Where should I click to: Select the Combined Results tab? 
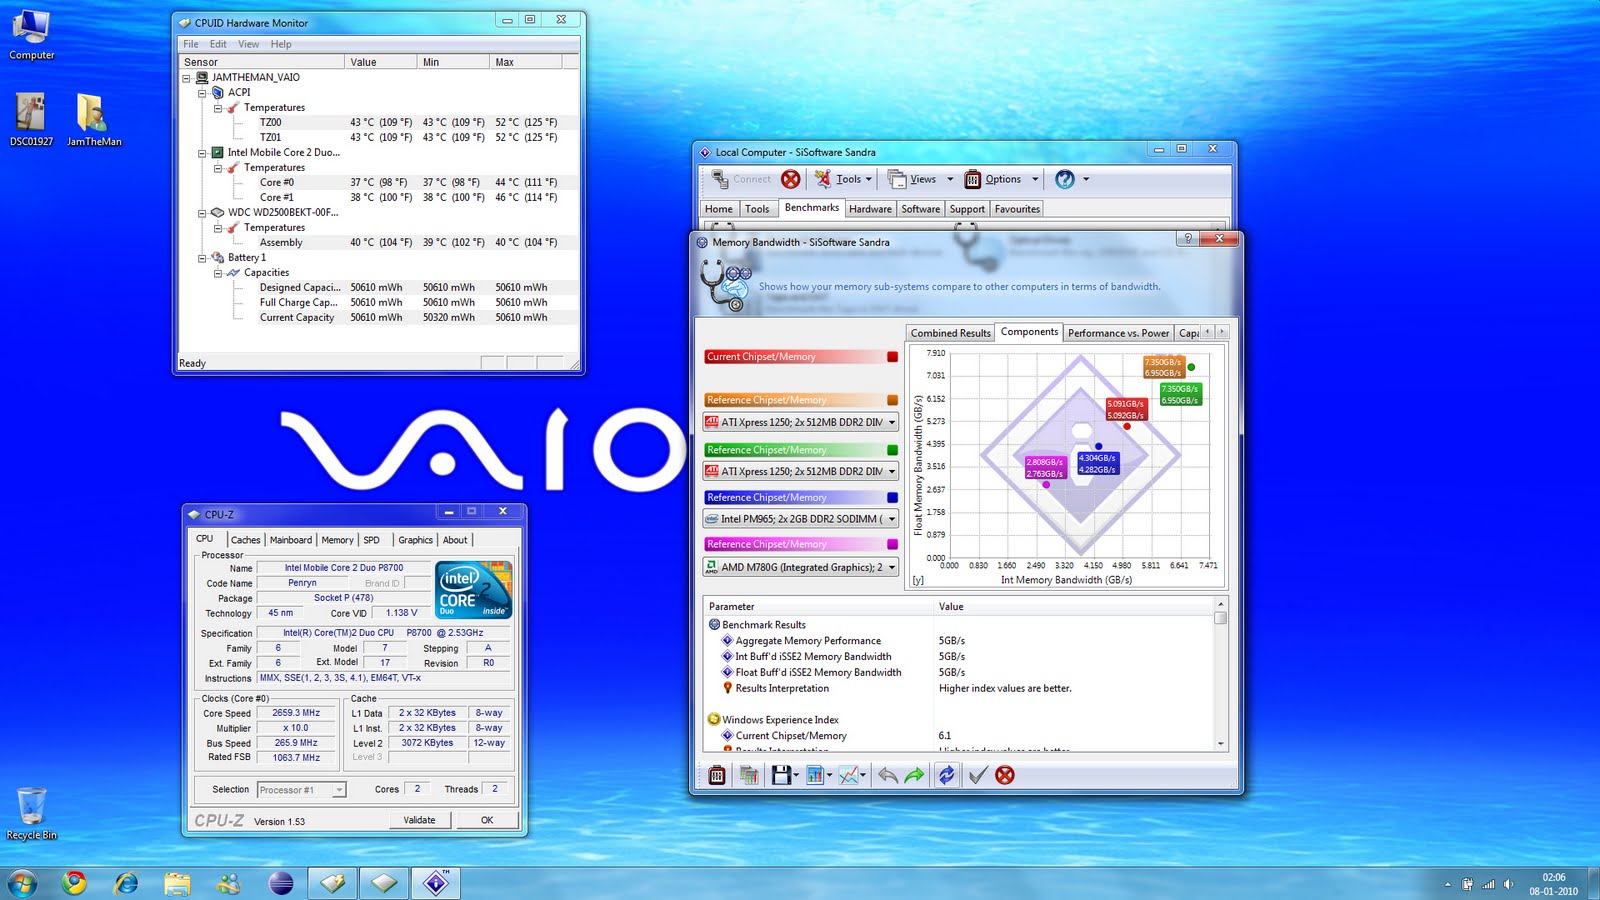coord(950,333)
